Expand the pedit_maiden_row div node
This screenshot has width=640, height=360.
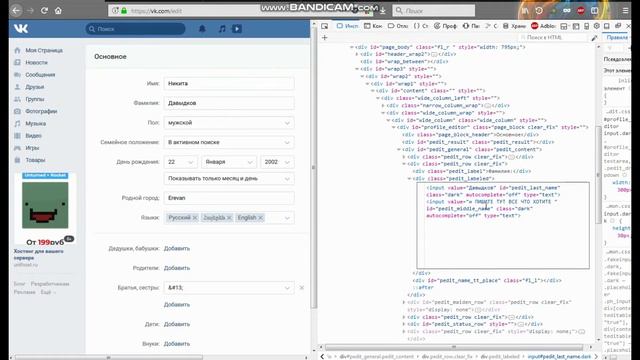click(404, 302)
